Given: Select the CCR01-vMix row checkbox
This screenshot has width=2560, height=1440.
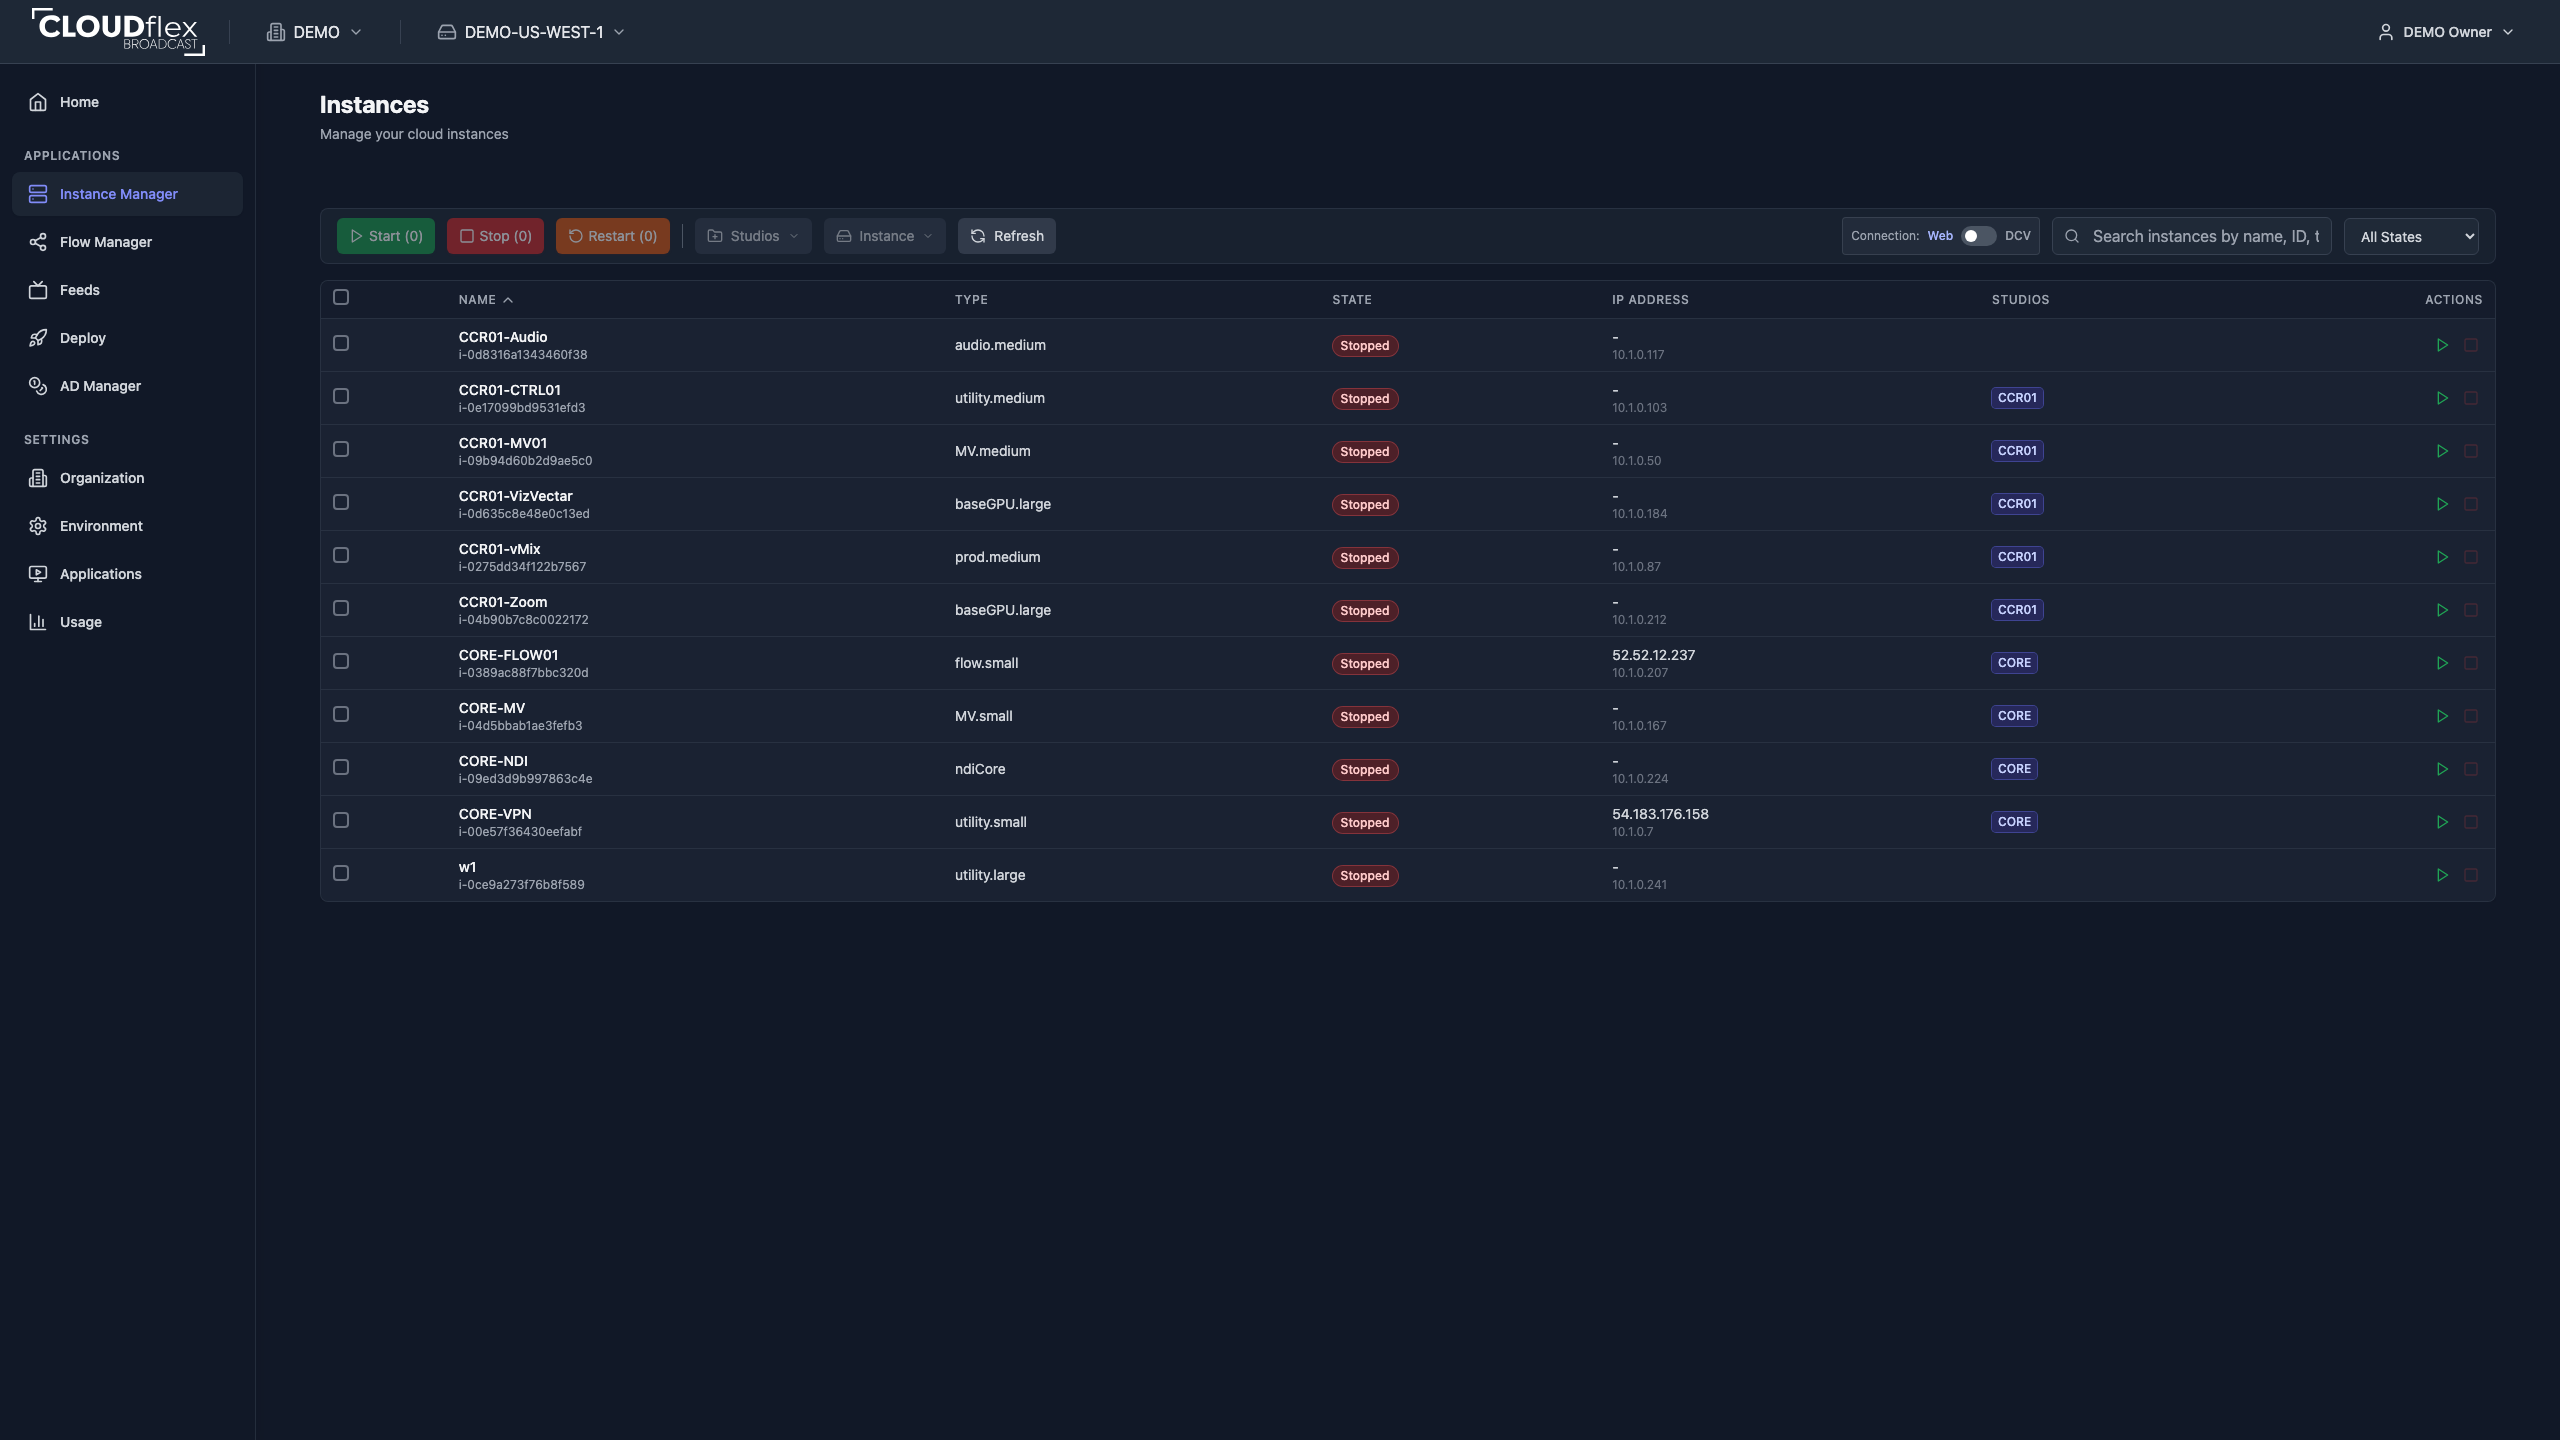Looking at the screenshot, I should coord(341,555).
